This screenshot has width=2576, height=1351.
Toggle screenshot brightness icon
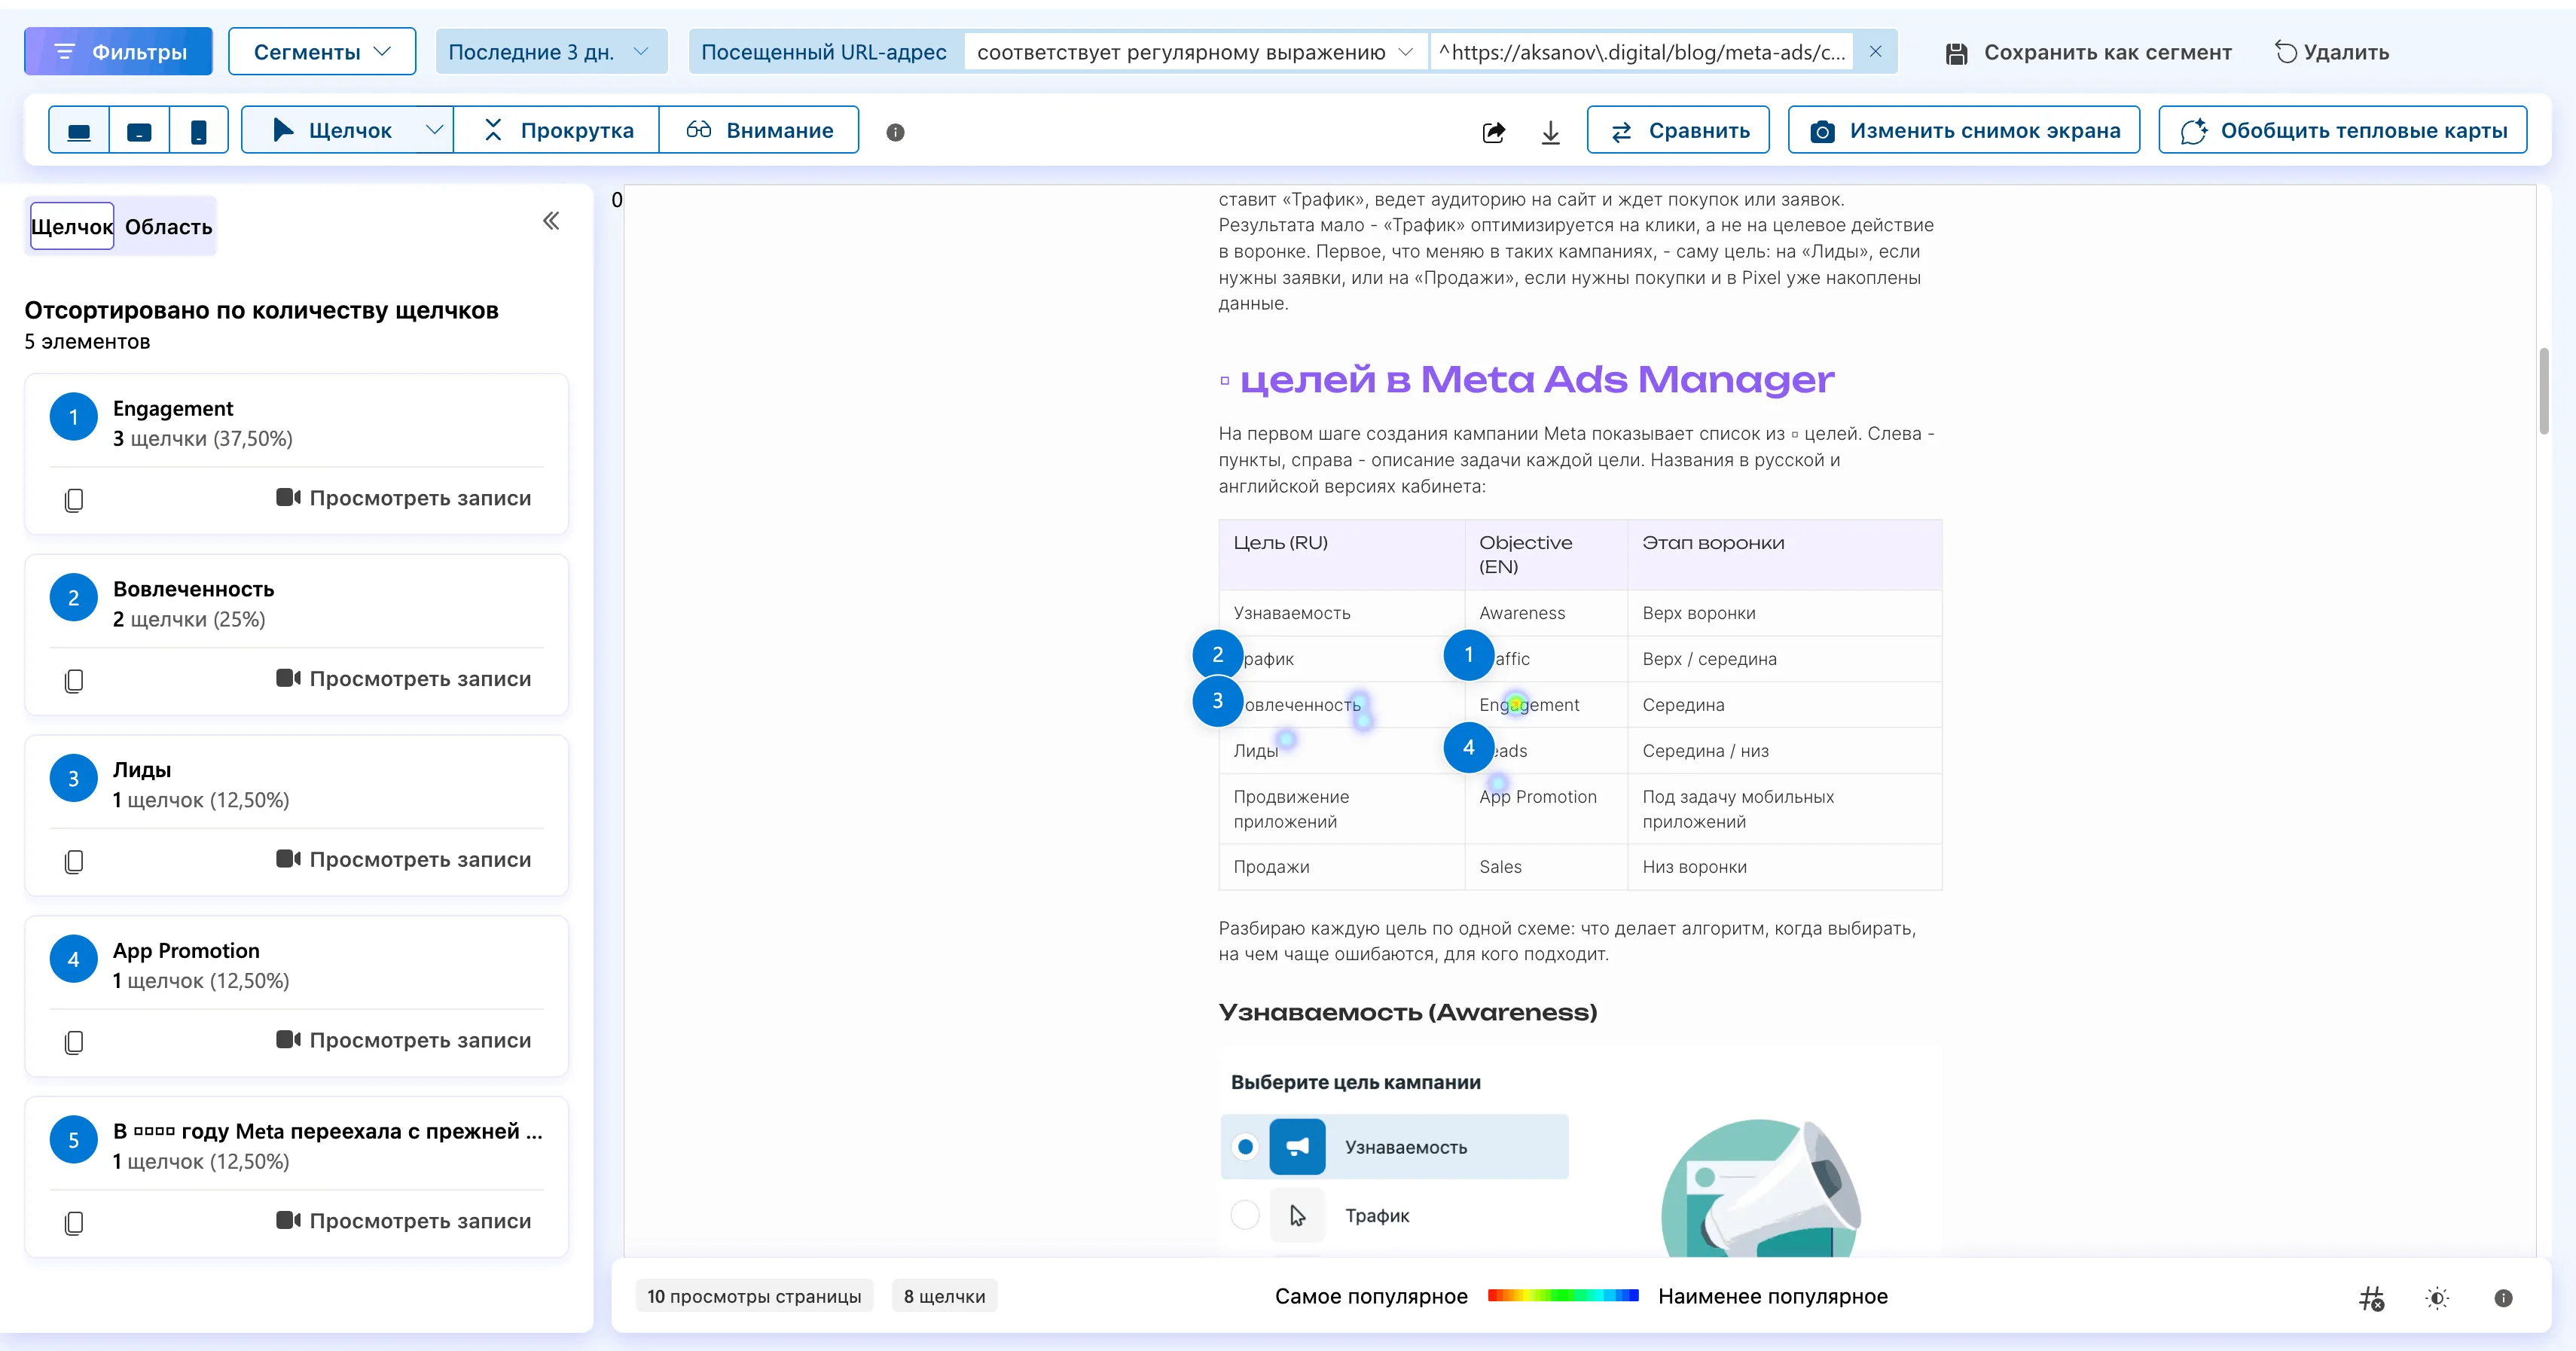tap(2437, 1298)
